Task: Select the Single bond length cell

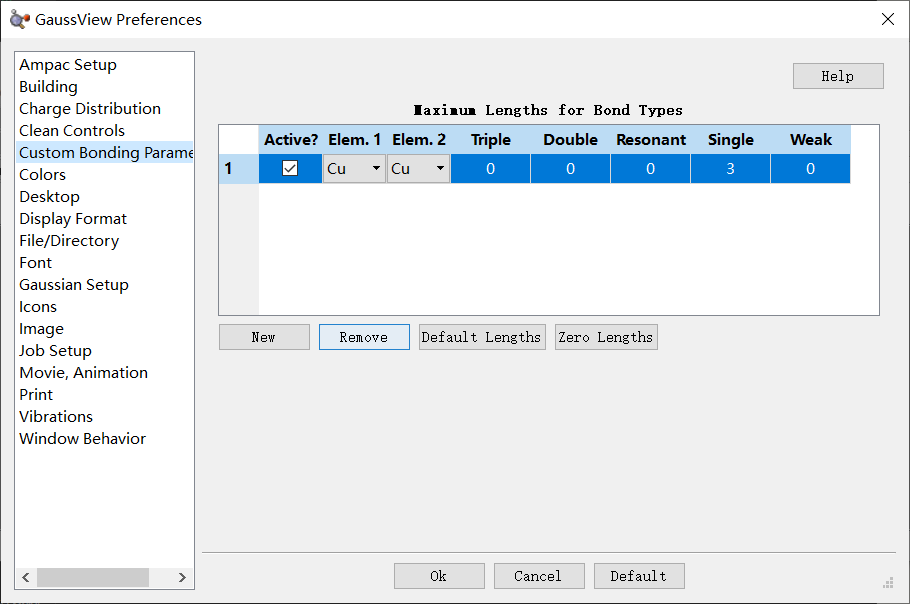Action: pyautogui.click(x=730, y=169)
